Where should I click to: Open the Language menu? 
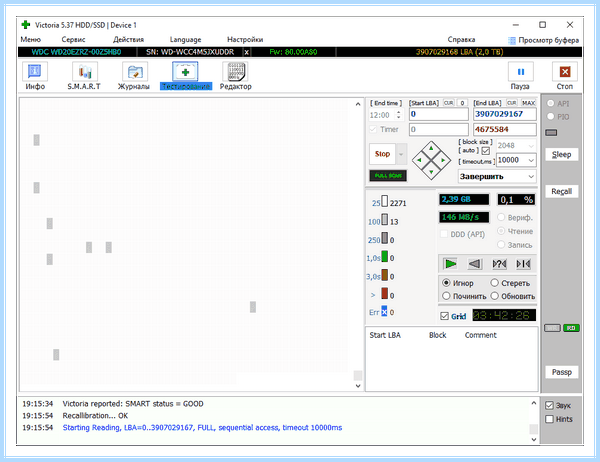(185, 39)
